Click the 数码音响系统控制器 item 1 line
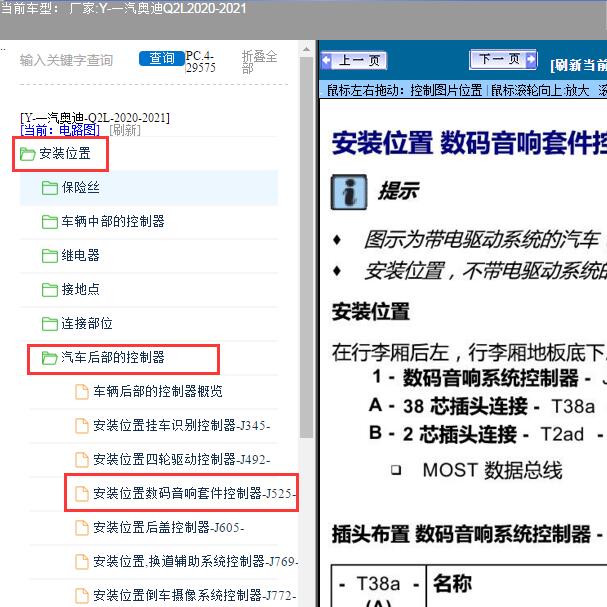607x607 pixels. [489, 377]
